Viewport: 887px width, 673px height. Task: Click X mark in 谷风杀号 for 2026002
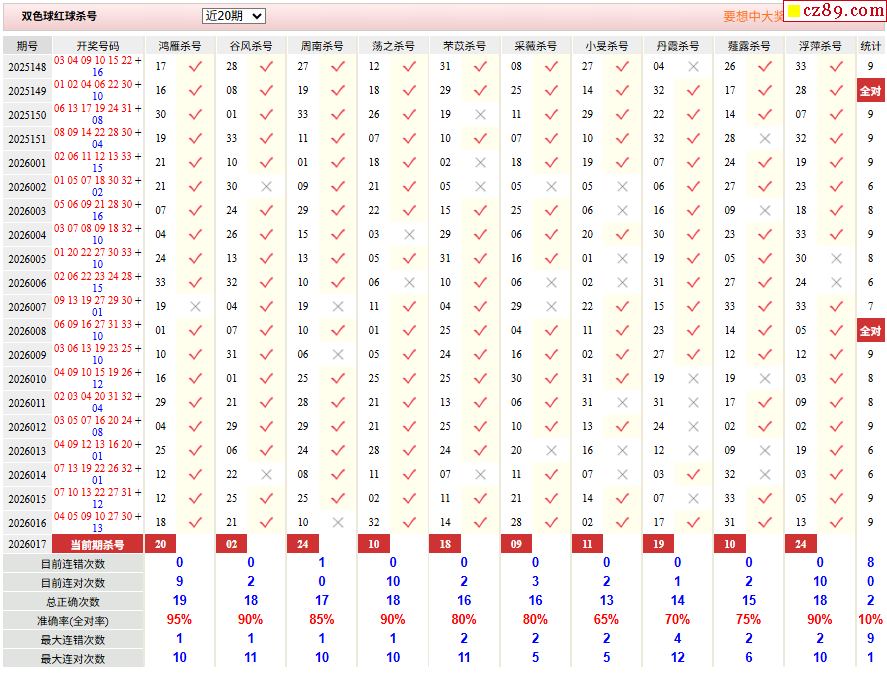coord(266,187)
